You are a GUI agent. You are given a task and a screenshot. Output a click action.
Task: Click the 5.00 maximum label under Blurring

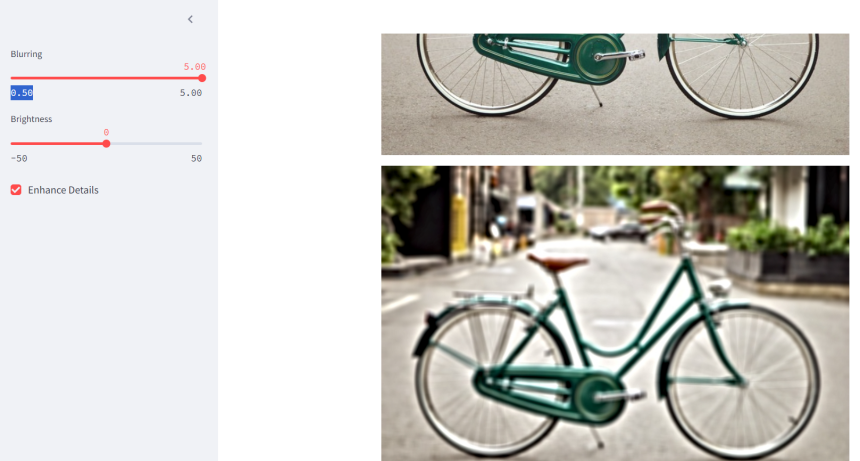[191, 93]
